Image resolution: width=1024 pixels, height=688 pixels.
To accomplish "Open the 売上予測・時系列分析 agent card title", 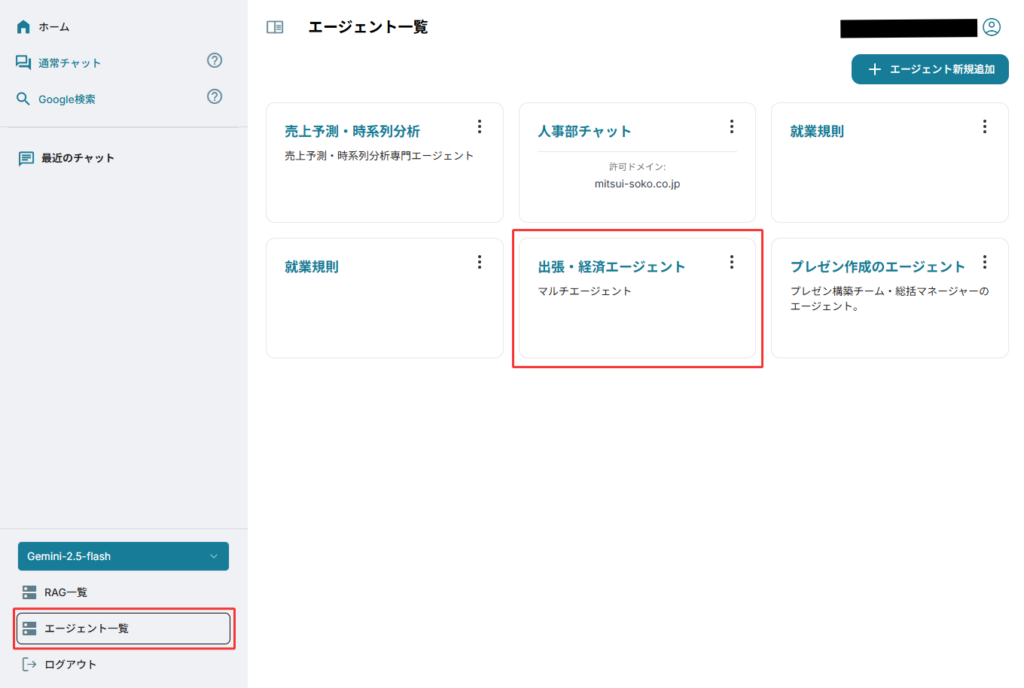I will point(352,131).
